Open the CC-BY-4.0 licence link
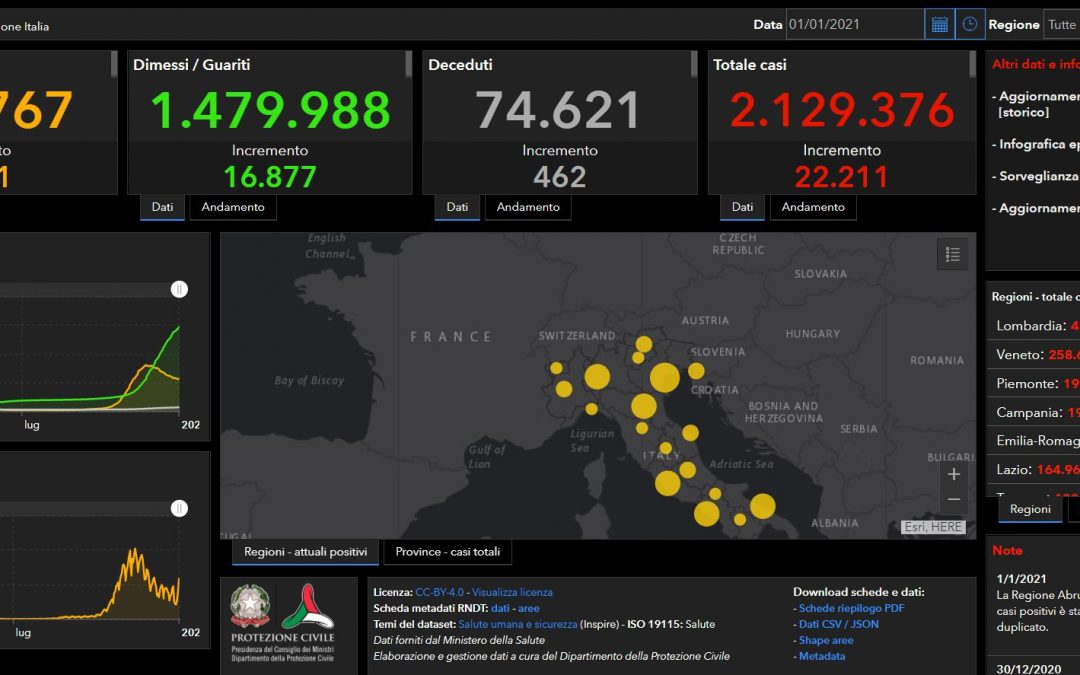Image resolution: width=1080 pixels, height=675 pixels. [x=439, y=592]
